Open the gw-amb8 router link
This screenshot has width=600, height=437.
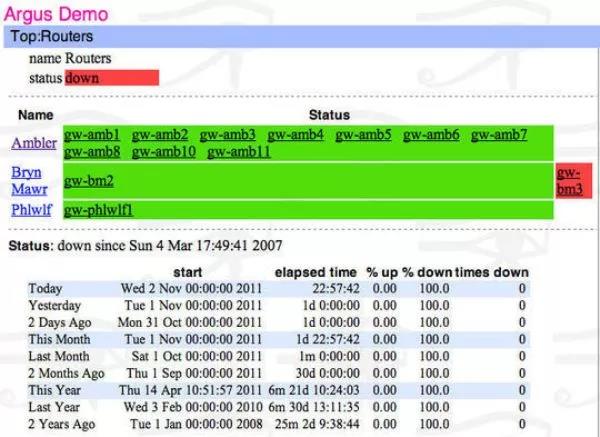coord(92,152)
